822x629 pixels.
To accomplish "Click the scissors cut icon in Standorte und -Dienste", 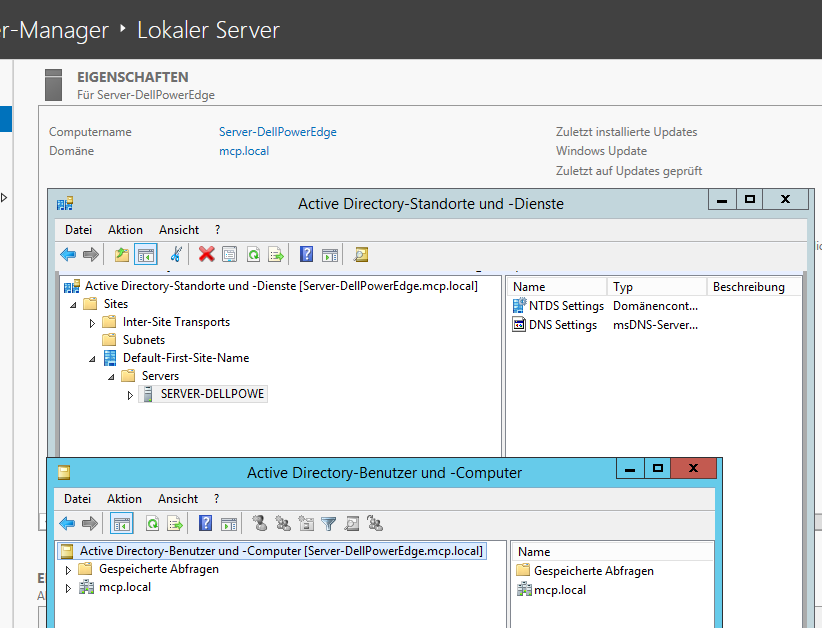I will coord(176,255).
